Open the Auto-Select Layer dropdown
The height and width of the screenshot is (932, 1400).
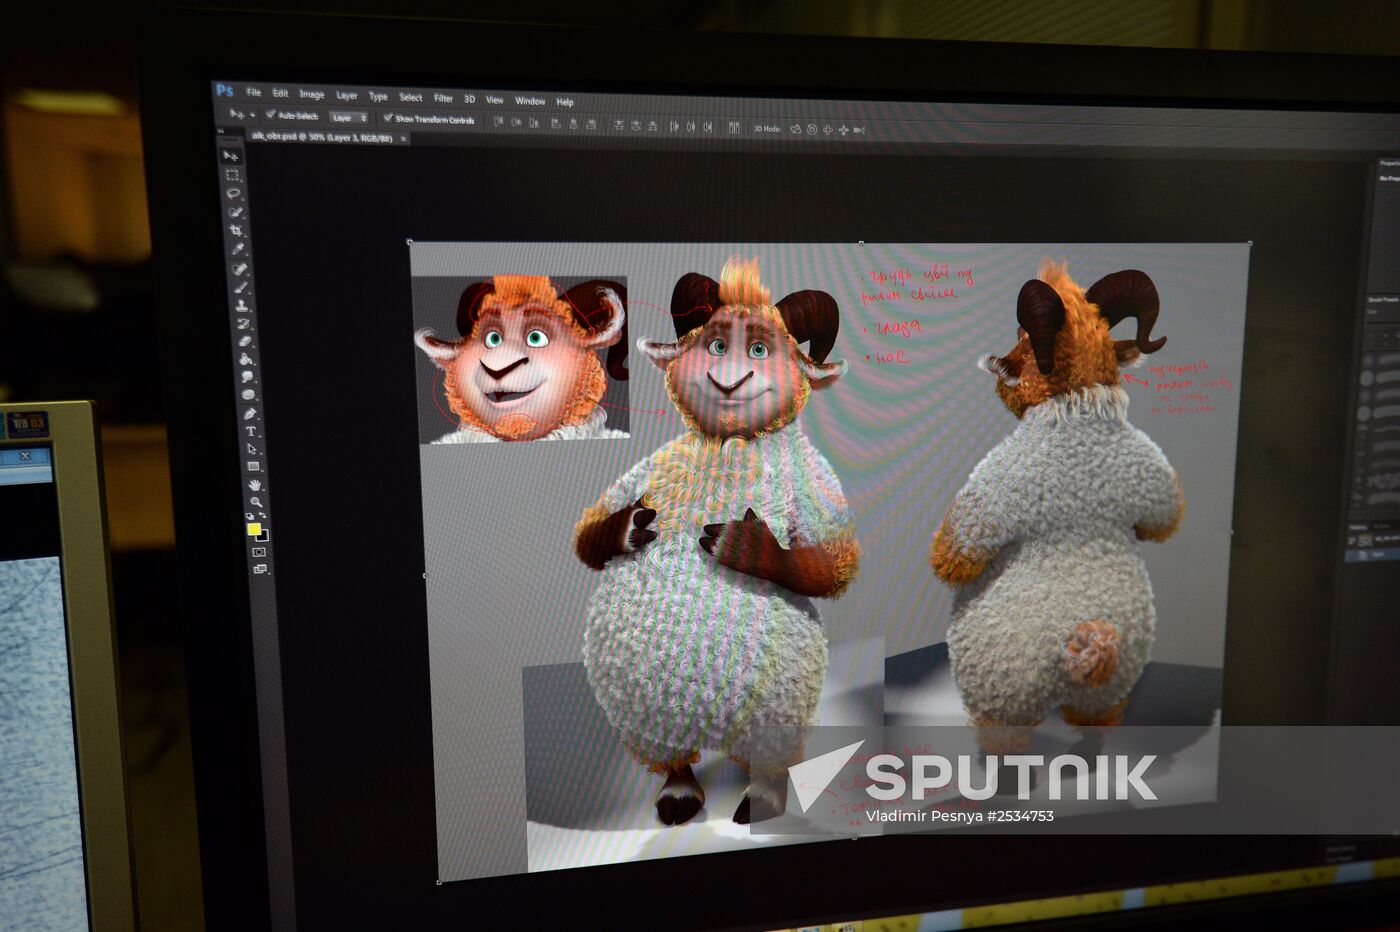[x=349, y=117]
